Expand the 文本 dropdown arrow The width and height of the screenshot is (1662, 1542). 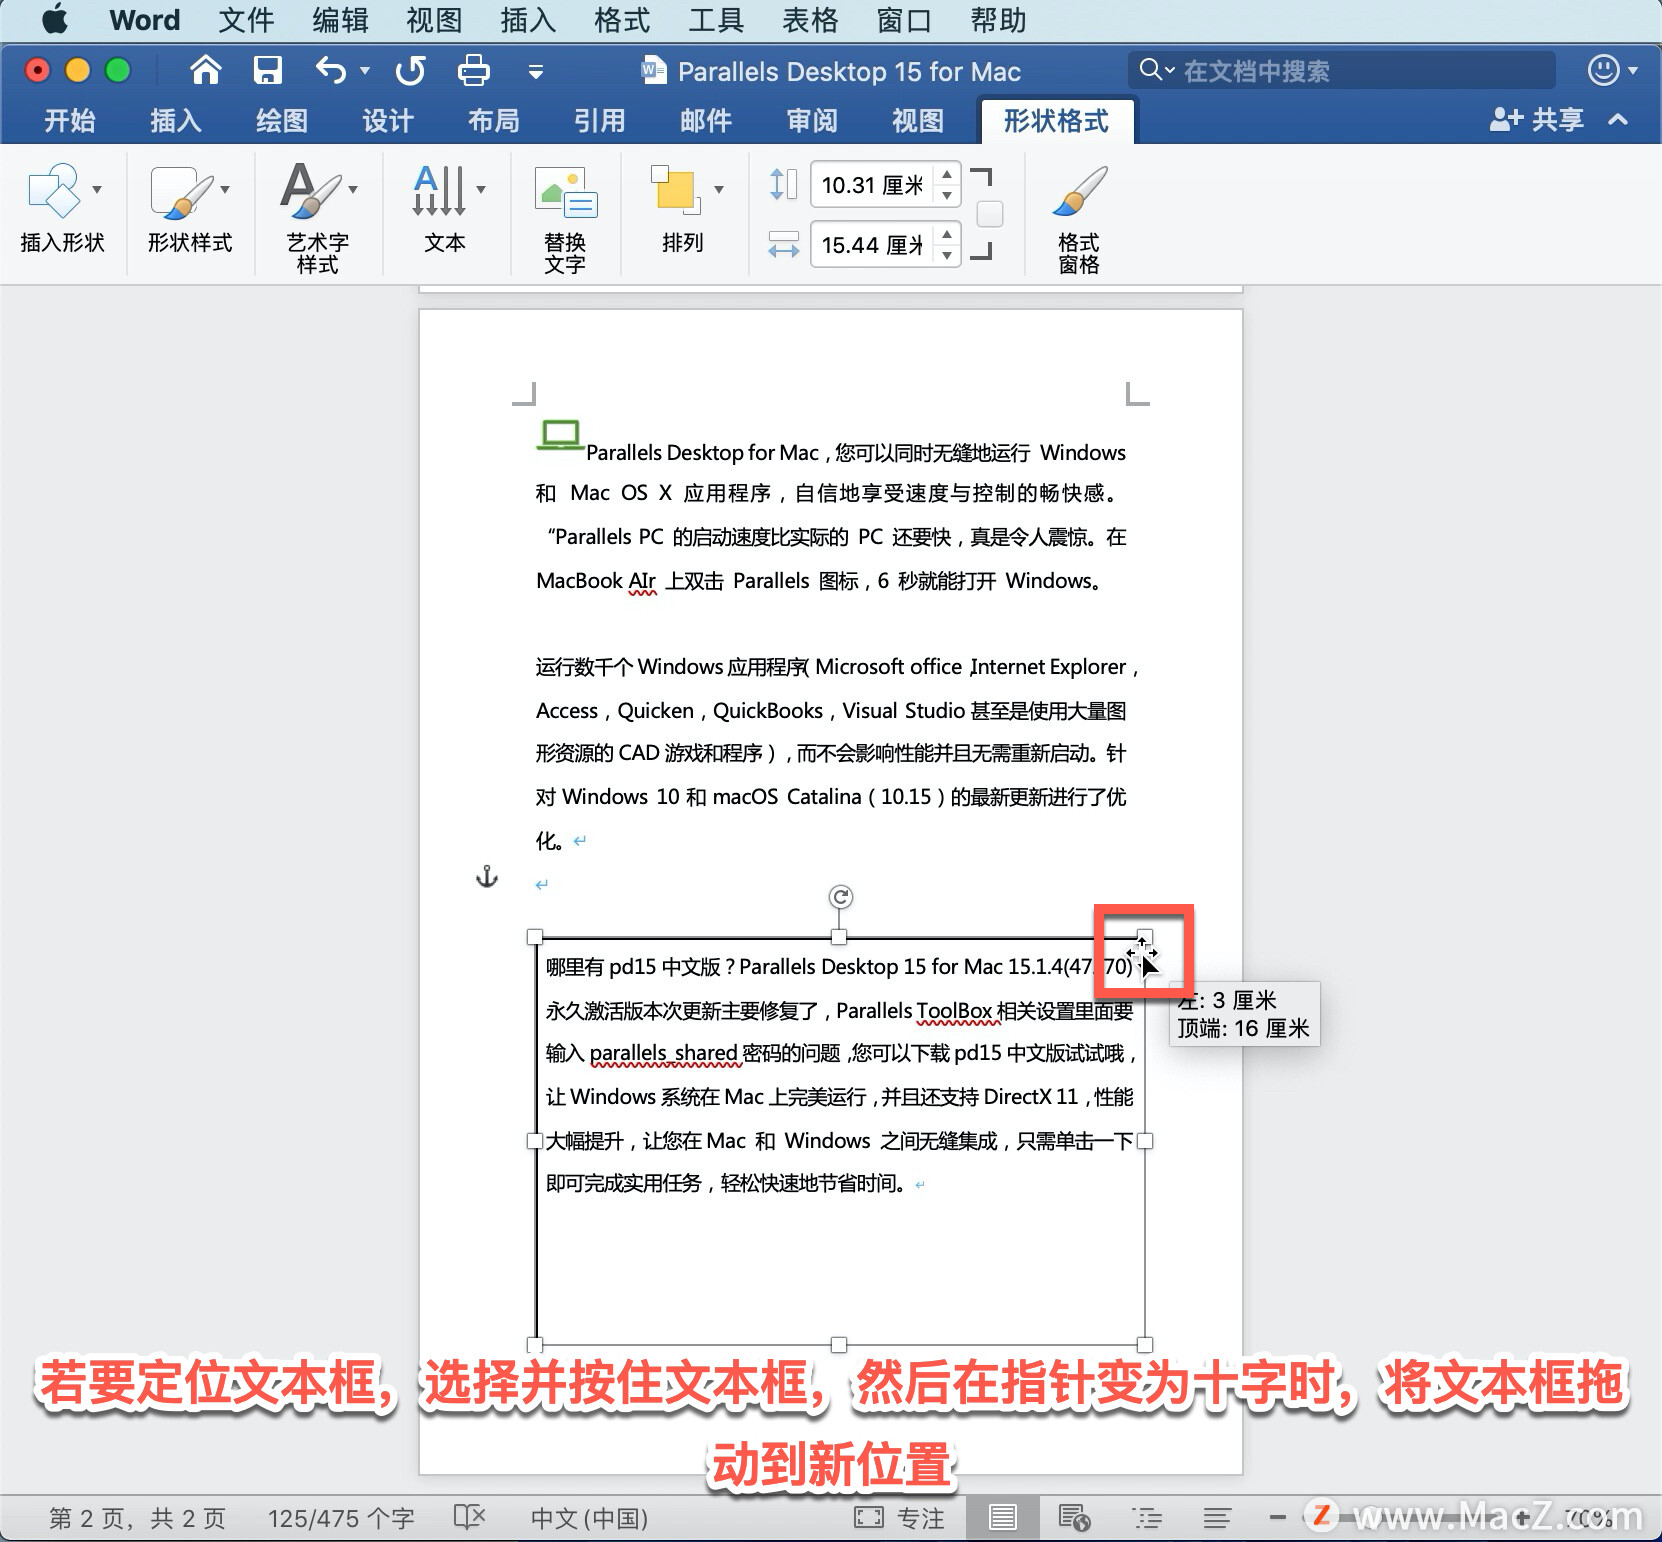481,189
